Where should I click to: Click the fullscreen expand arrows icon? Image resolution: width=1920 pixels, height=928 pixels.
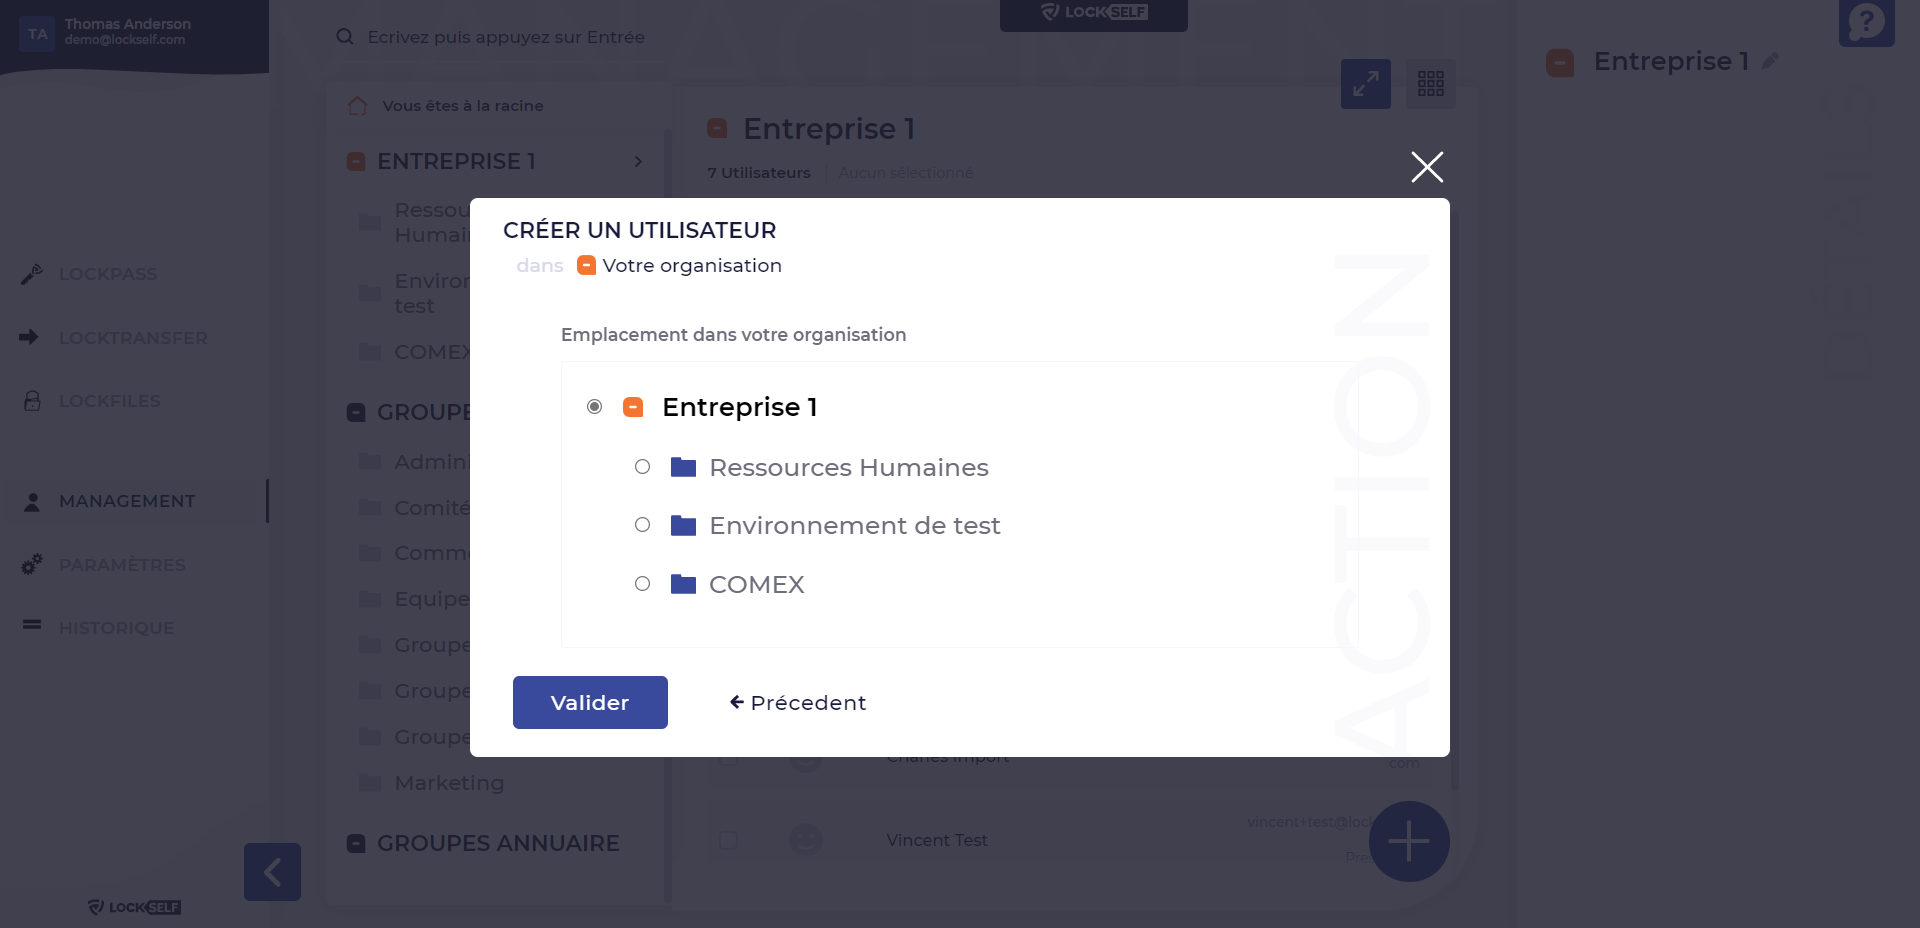point(1365,84)
